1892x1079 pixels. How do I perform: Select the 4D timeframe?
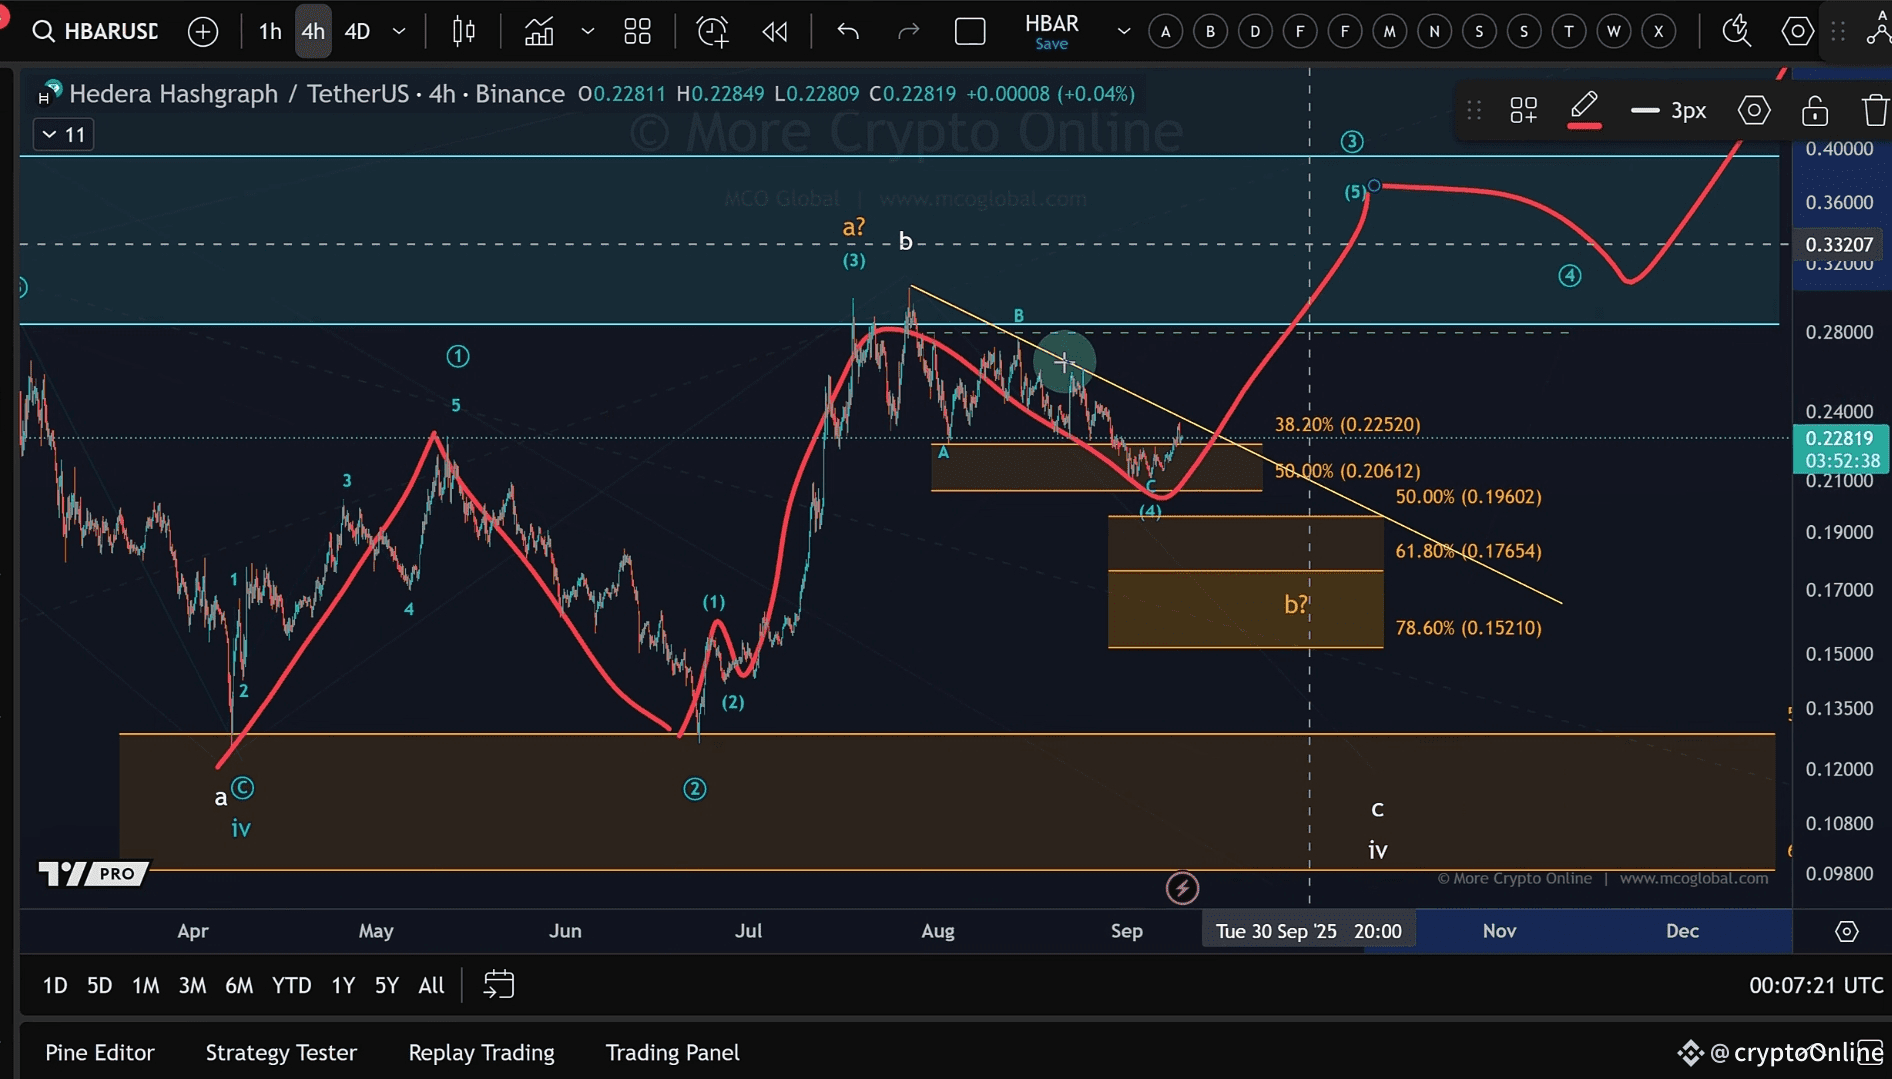357,31
